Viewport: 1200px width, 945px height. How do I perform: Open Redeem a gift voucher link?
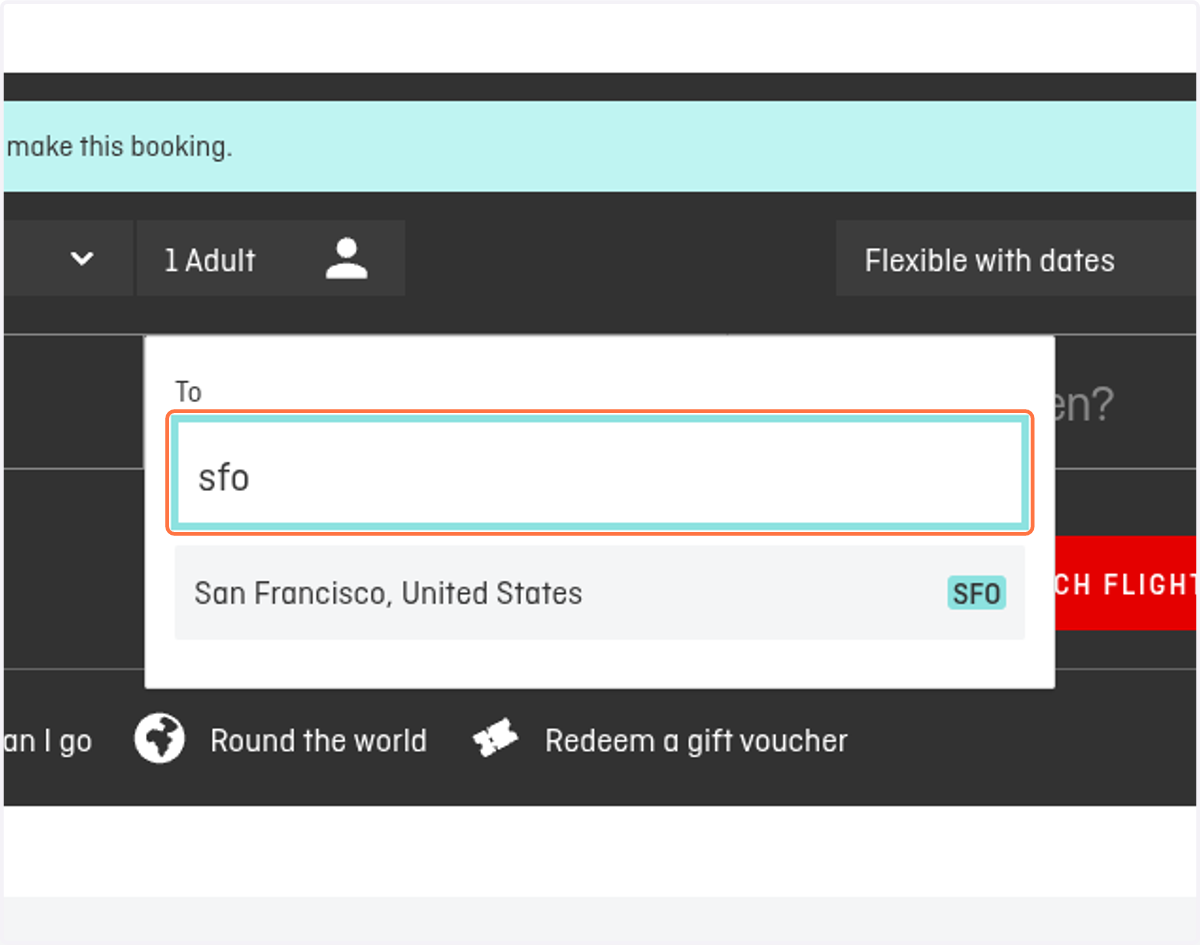click(696, 741)
